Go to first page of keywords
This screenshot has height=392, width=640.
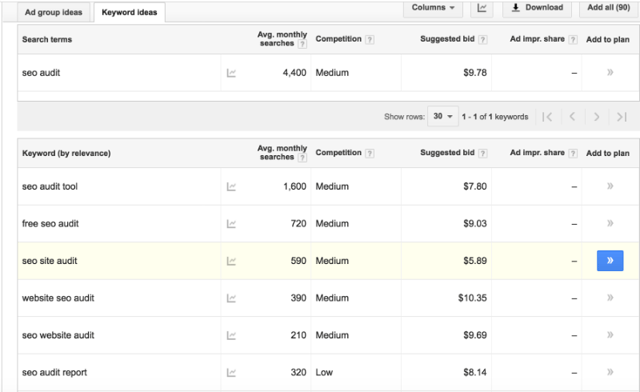(x=547, y=117)
